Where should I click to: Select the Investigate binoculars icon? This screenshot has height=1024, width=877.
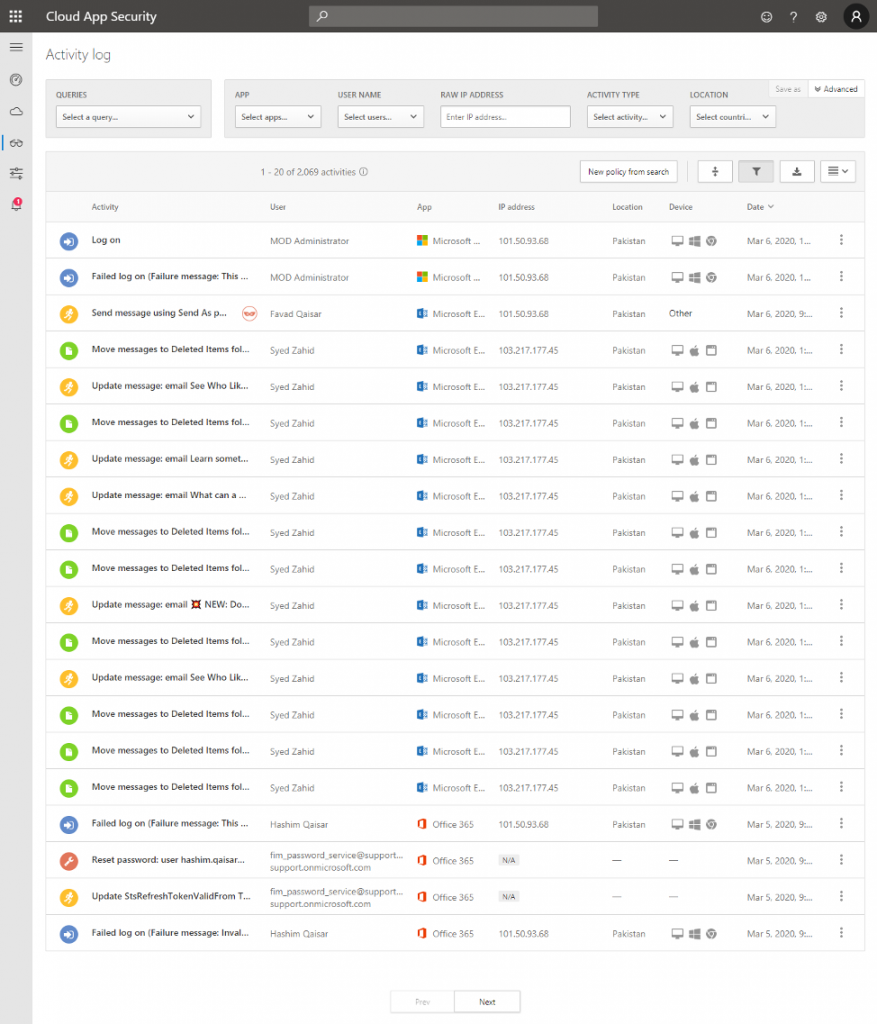click(15, 142)
